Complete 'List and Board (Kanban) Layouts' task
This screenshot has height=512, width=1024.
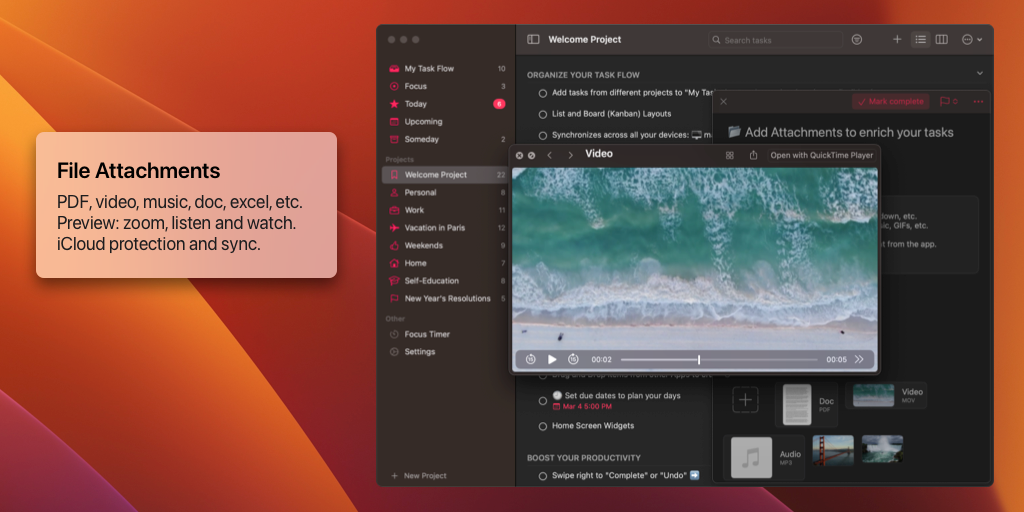(x=543, y=114)
